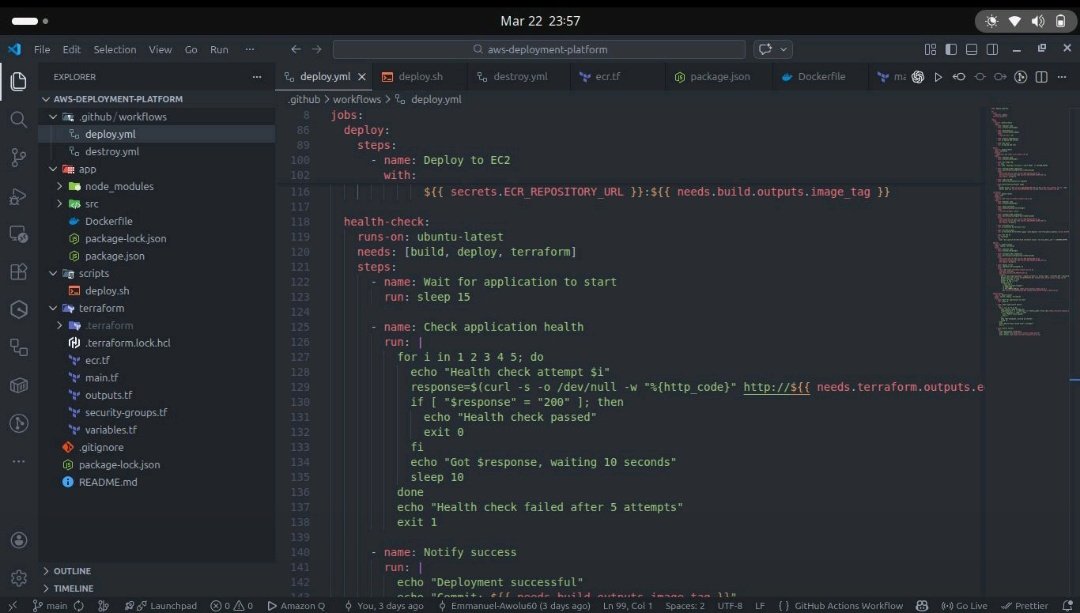
Task: Open additional views ellipsis in activity bar
Action: pos(19,461)
